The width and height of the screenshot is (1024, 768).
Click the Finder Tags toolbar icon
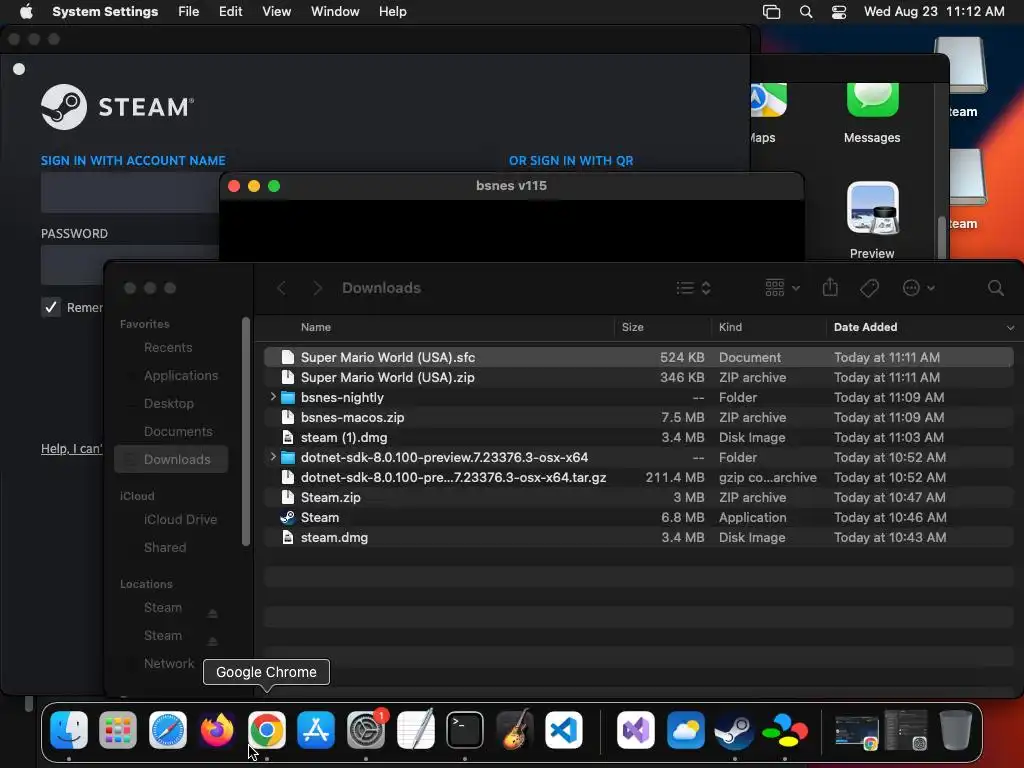click(x=869, y=288)
